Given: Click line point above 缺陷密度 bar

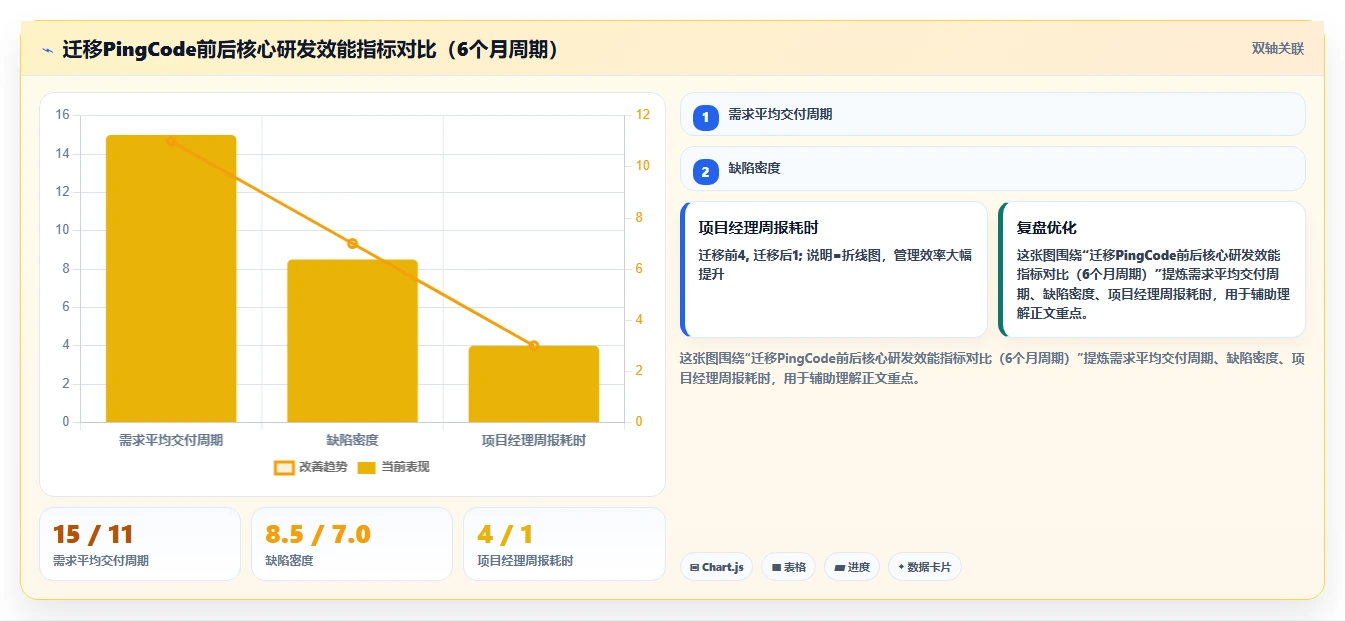Looking at the screenshot, I should tap(352, 243).
